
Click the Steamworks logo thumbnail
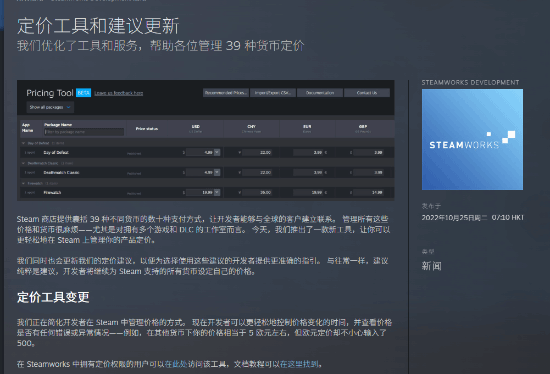point(472,139)
